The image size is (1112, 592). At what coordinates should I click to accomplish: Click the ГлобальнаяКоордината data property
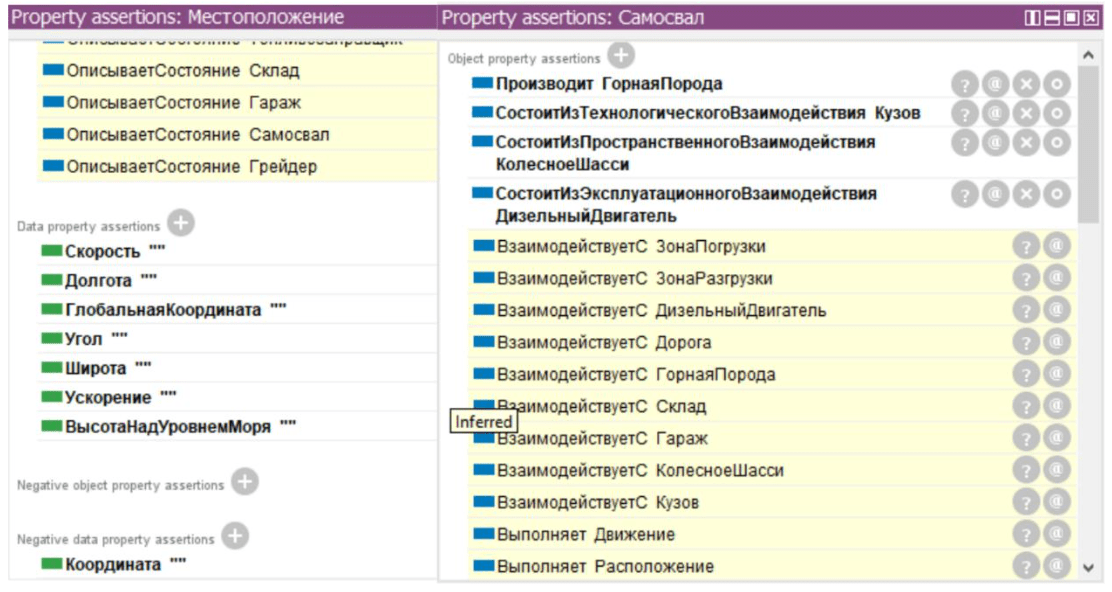point(163,310)
